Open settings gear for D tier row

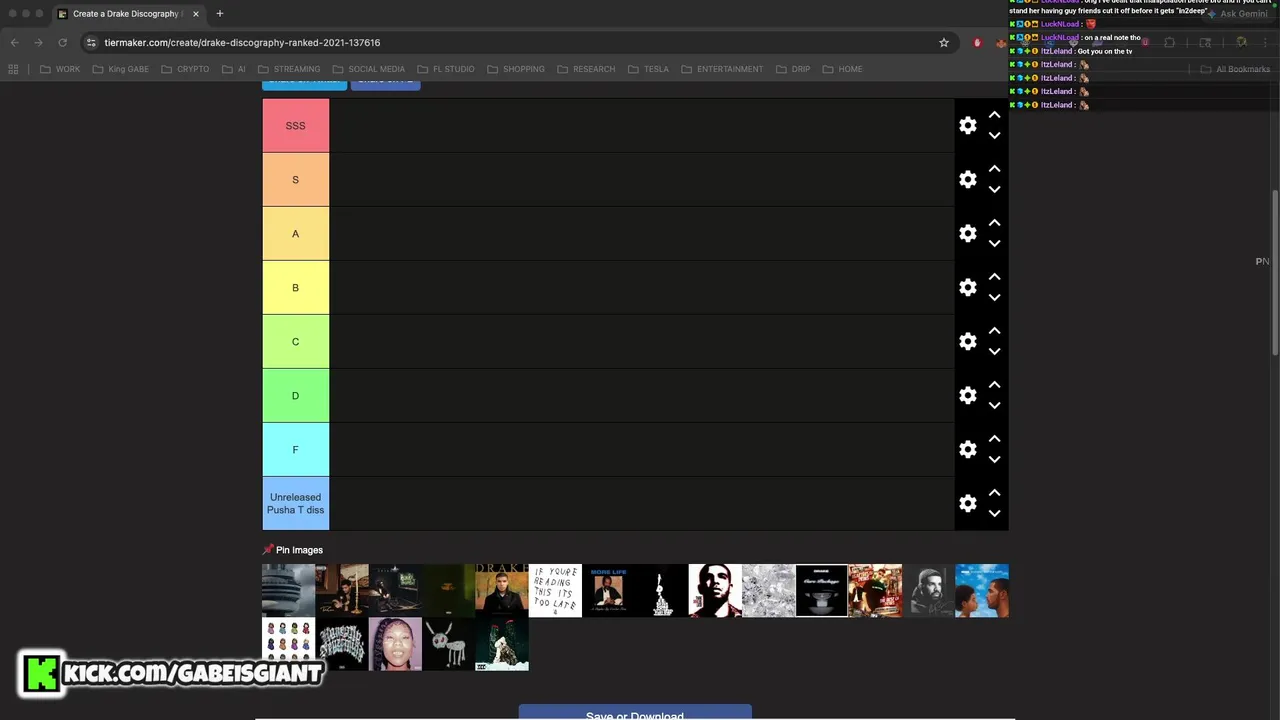tap(967, 396)
